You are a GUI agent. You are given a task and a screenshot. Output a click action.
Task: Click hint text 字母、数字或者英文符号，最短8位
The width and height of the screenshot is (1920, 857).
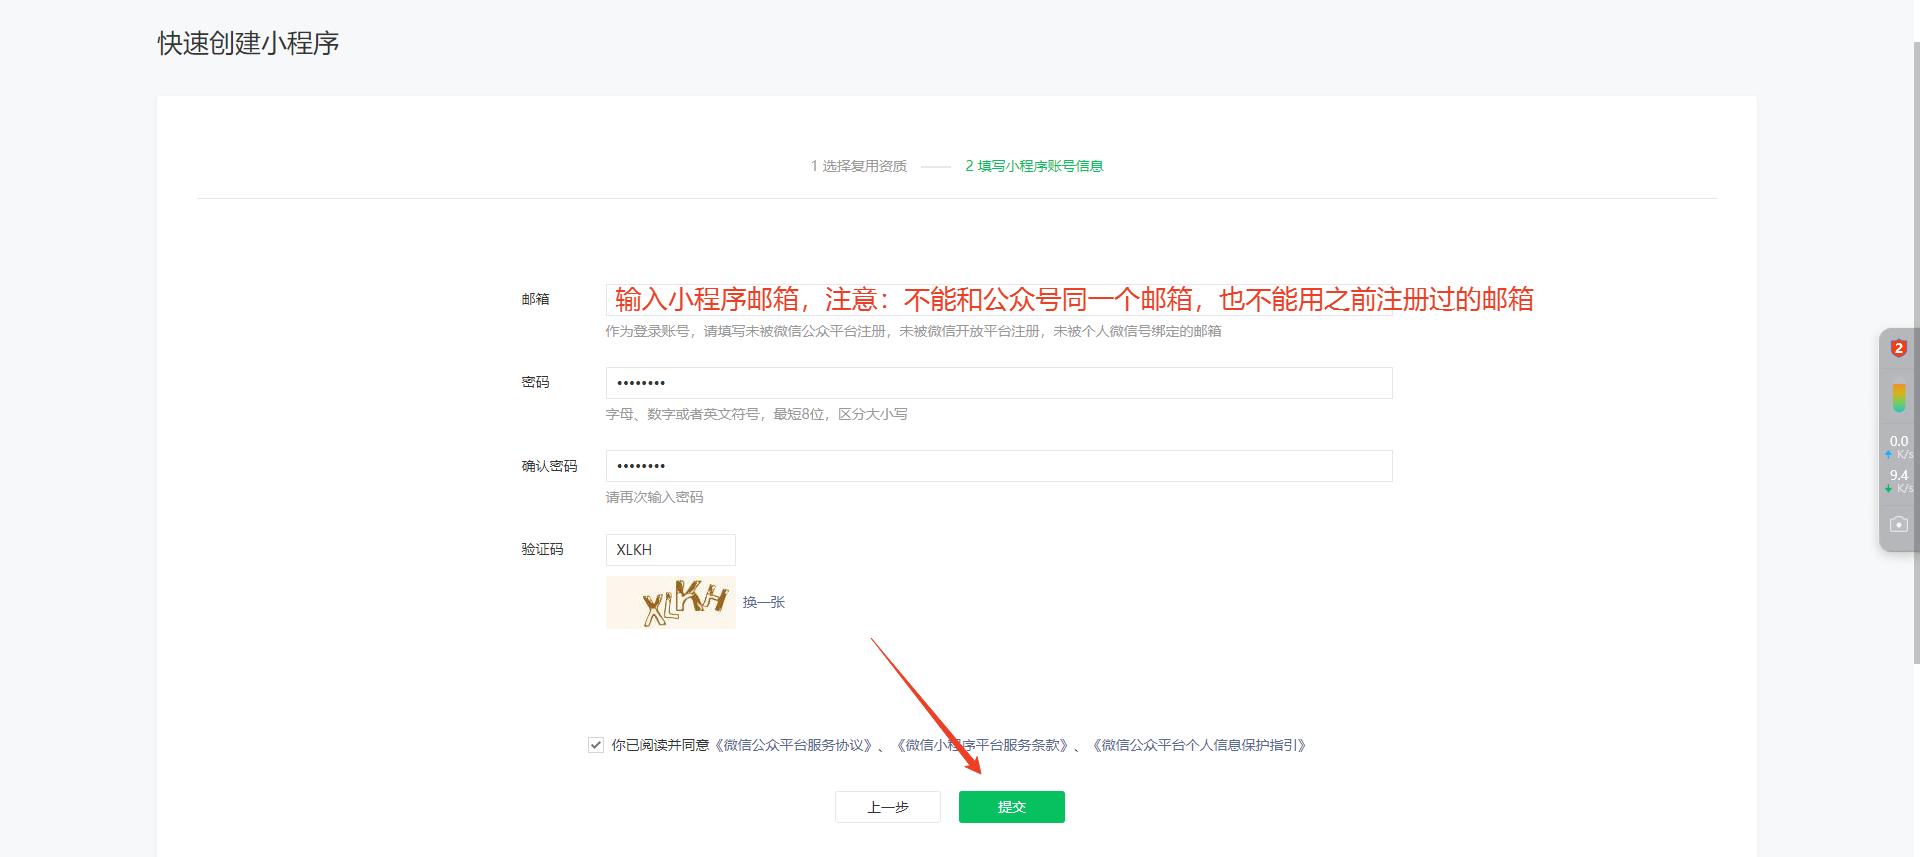point(756,414)
